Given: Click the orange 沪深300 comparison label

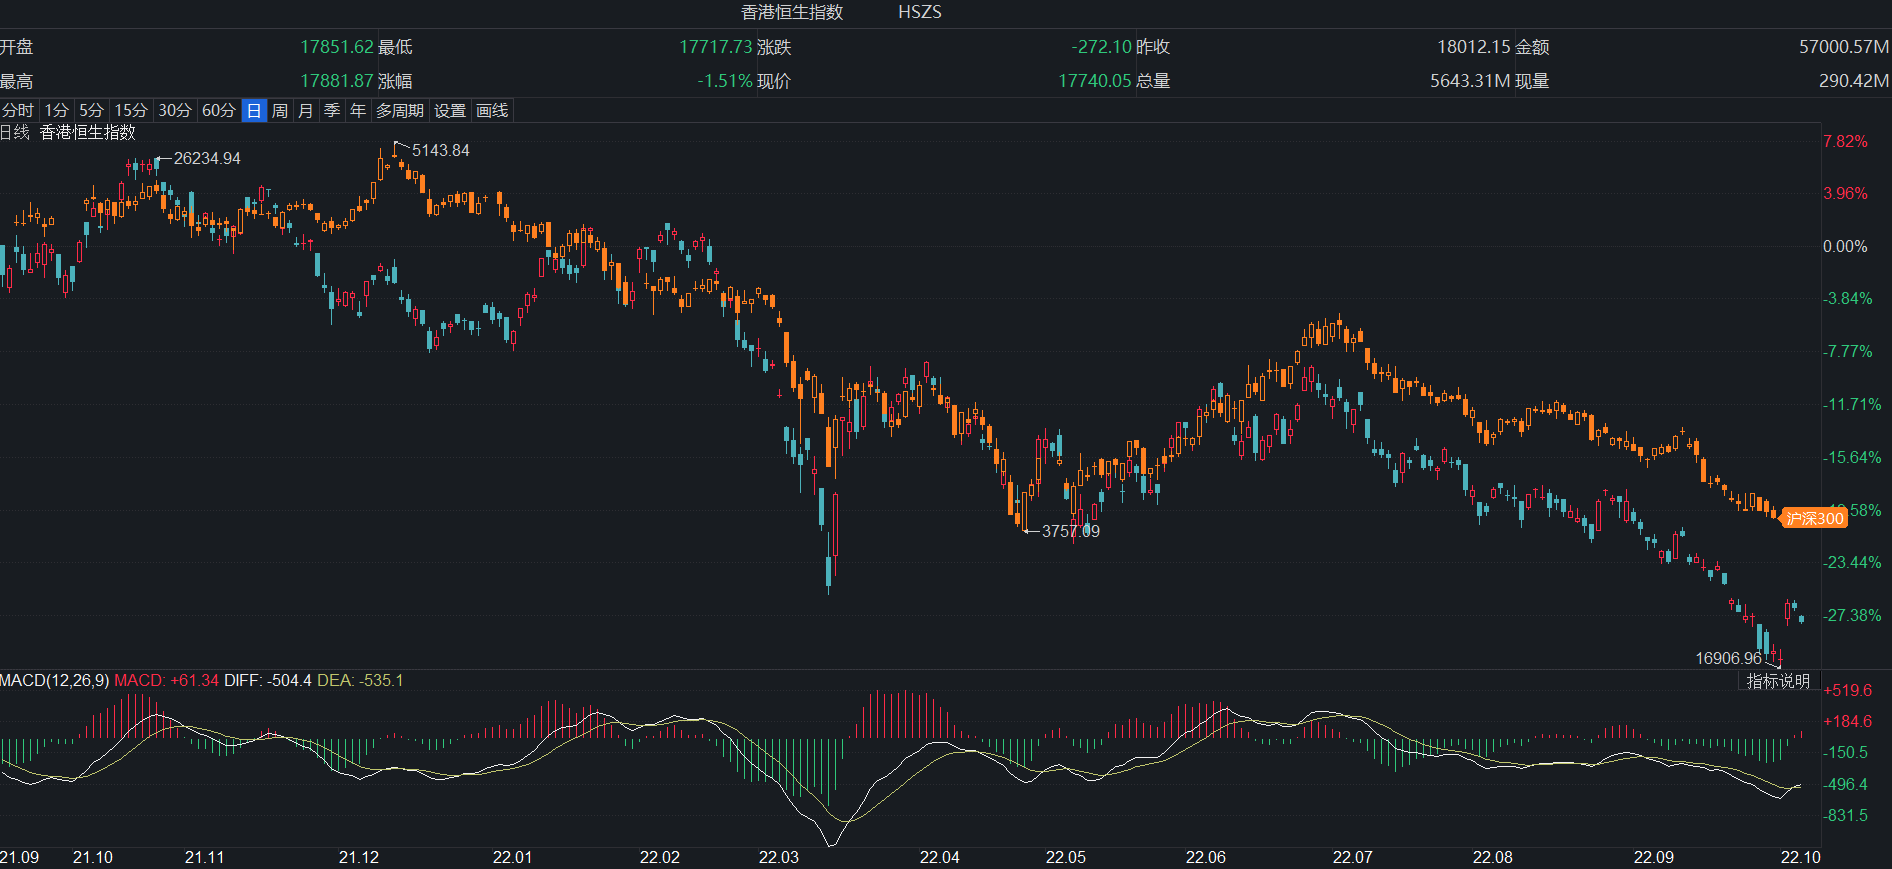Looking at the screenshot, I should click(1814, 518).
